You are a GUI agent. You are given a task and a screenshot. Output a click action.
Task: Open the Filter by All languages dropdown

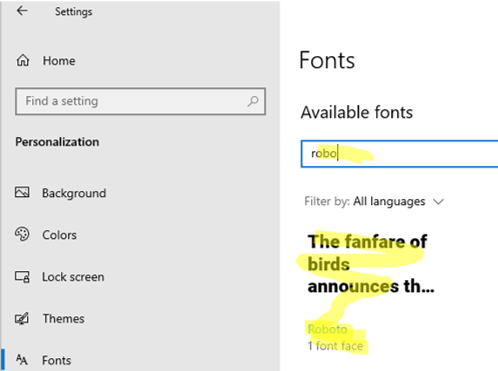(x=374, y=201)
